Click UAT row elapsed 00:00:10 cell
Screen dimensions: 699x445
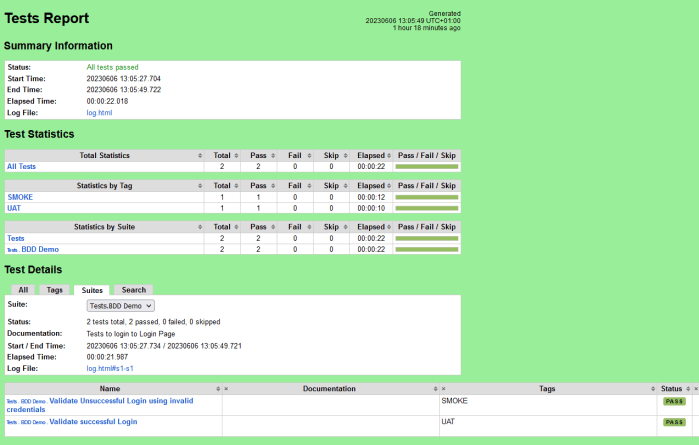(371, 208)
